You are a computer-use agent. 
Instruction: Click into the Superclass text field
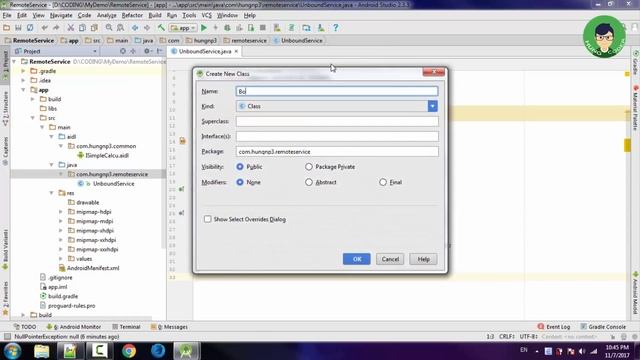coord(337,121)
